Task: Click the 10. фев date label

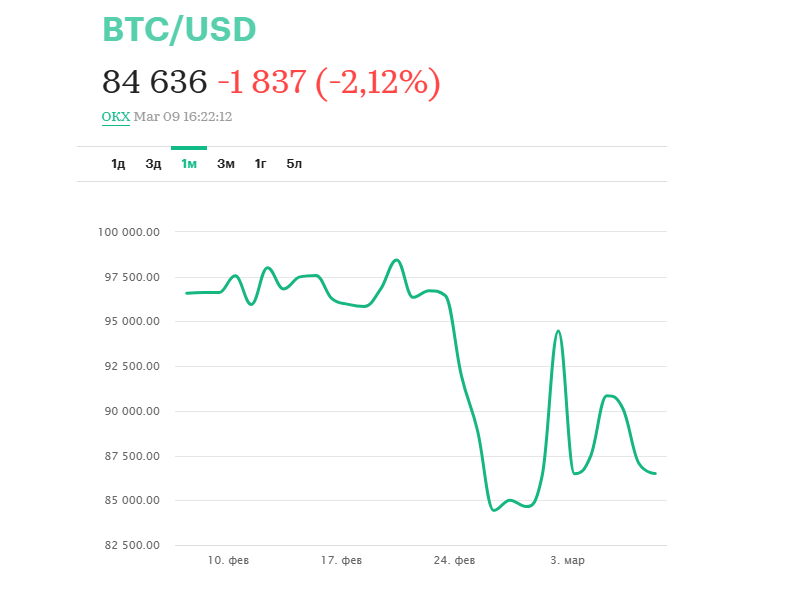Action: (229, 561)
